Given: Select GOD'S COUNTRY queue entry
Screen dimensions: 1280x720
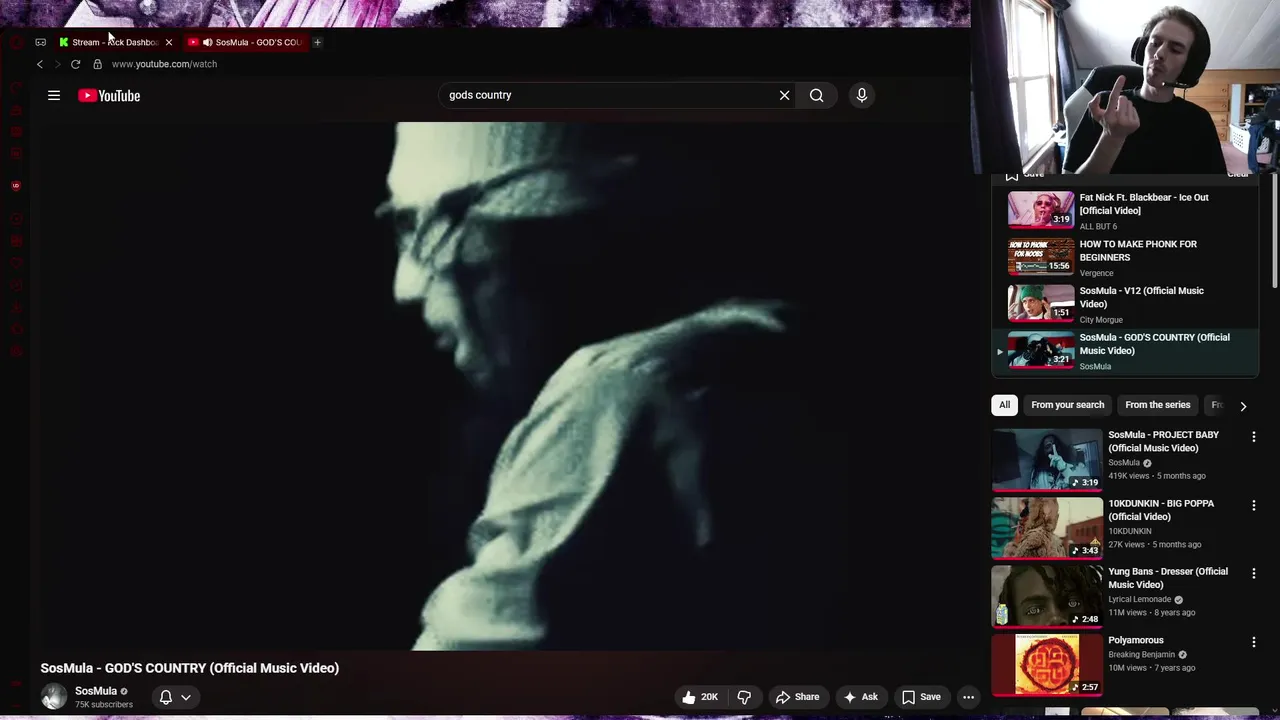Looking at the screenshot, I should pyautogui.click(x=1124, y=350).
